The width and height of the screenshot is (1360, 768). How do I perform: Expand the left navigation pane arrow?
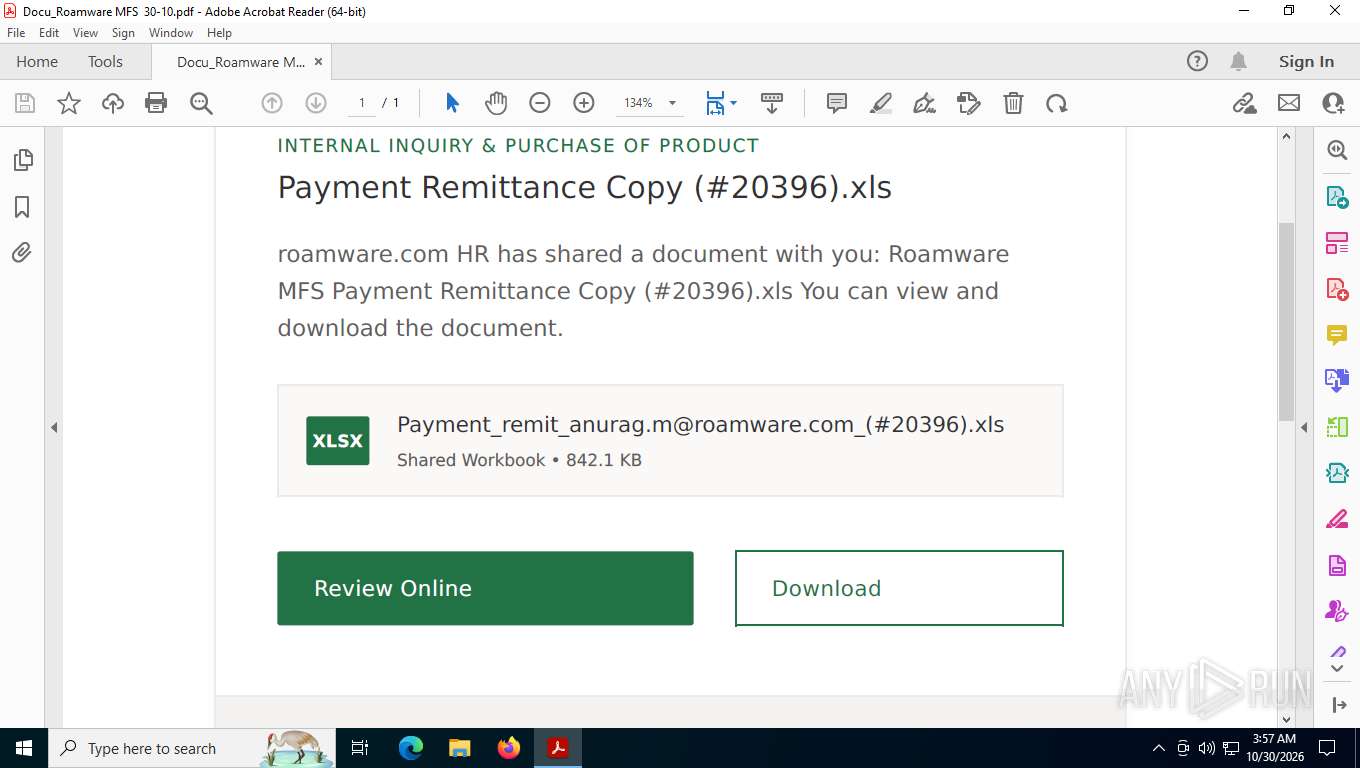tap(54, 427)
